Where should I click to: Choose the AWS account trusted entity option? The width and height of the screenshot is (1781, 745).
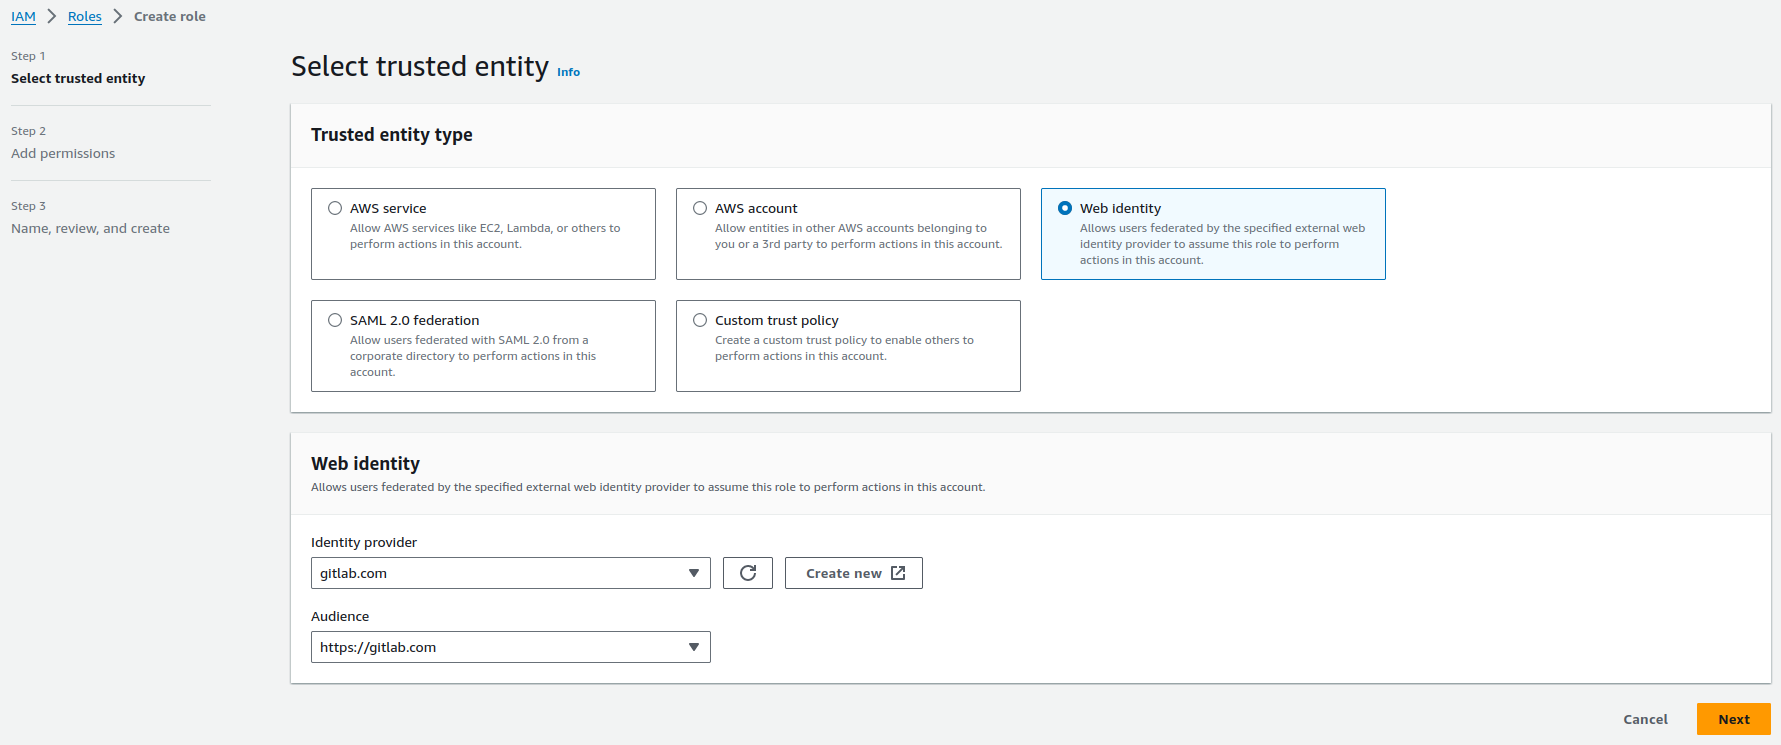pyautogui.click(x=700, y=208)
